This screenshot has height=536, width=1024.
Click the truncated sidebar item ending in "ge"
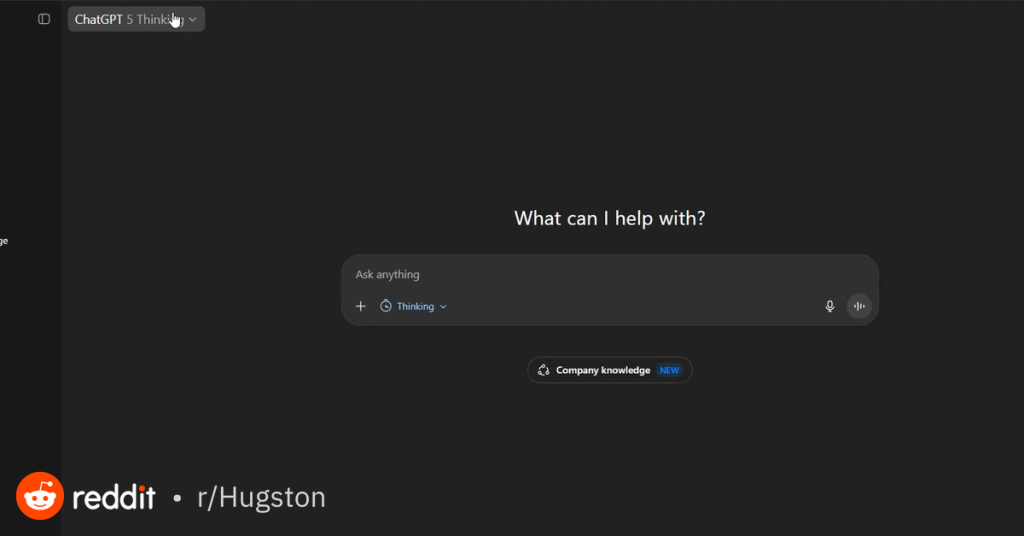point(4,241)
